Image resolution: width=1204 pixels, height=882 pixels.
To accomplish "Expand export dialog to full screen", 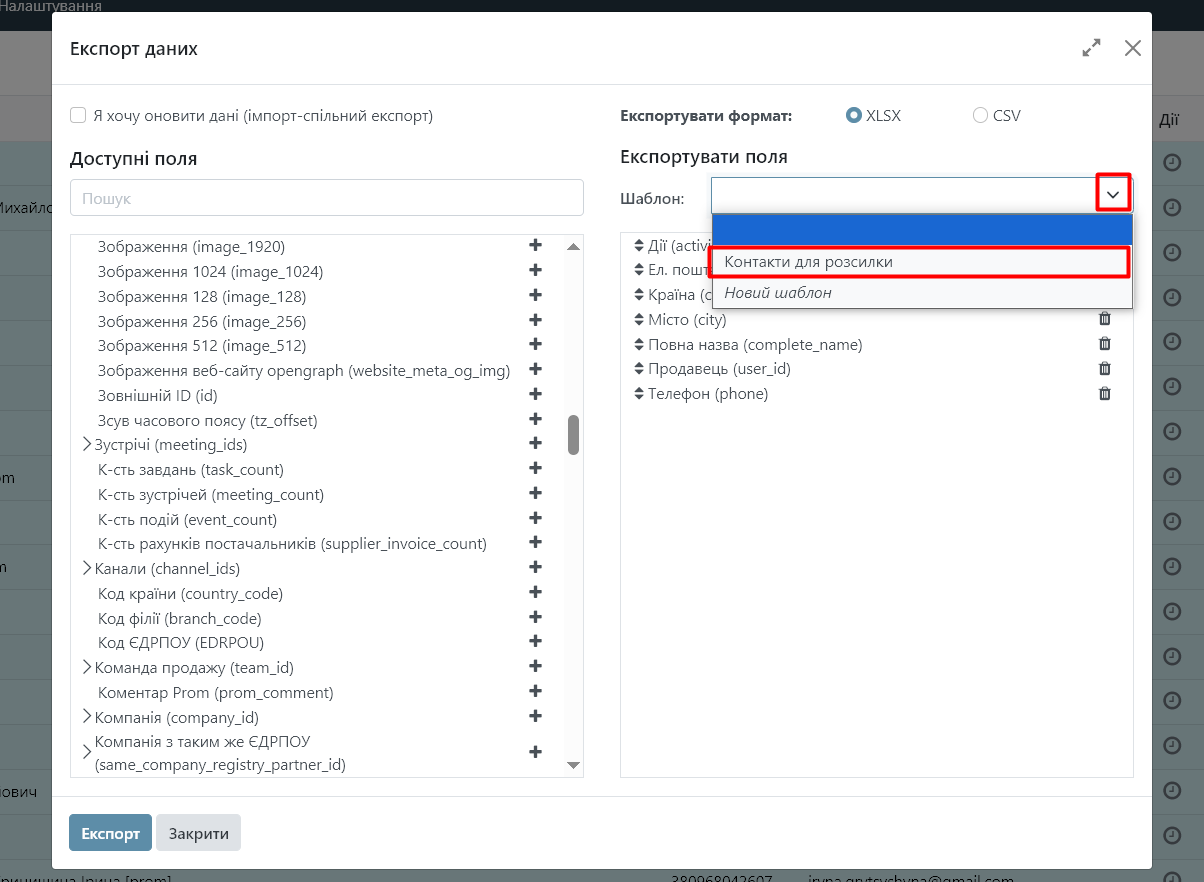I will [x=1091, y=48].
